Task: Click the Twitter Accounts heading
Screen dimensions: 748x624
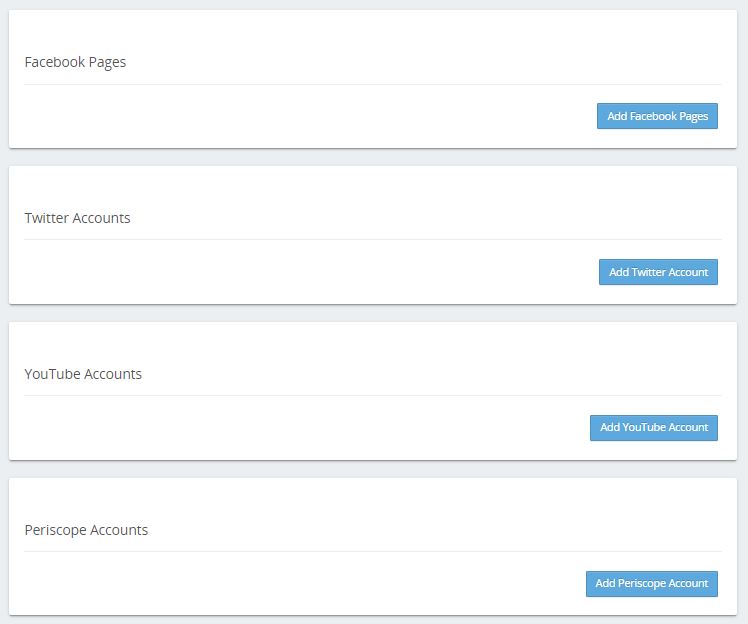Action: click(x=77, y=218)
